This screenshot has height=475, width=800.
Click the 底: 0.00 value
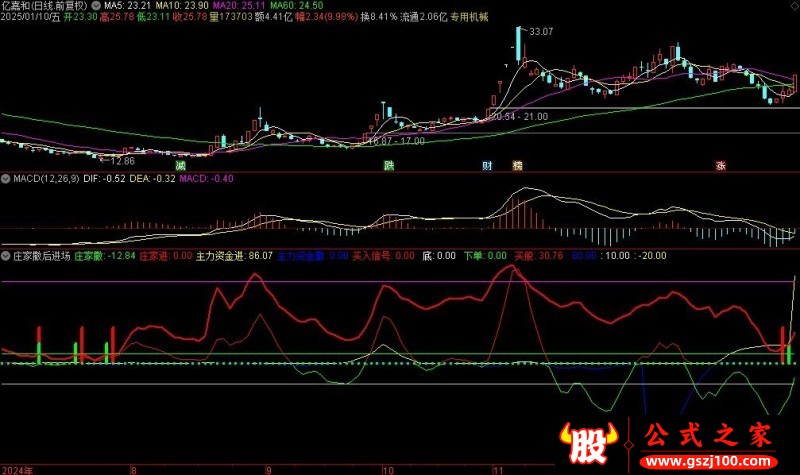tap(439, 256)
